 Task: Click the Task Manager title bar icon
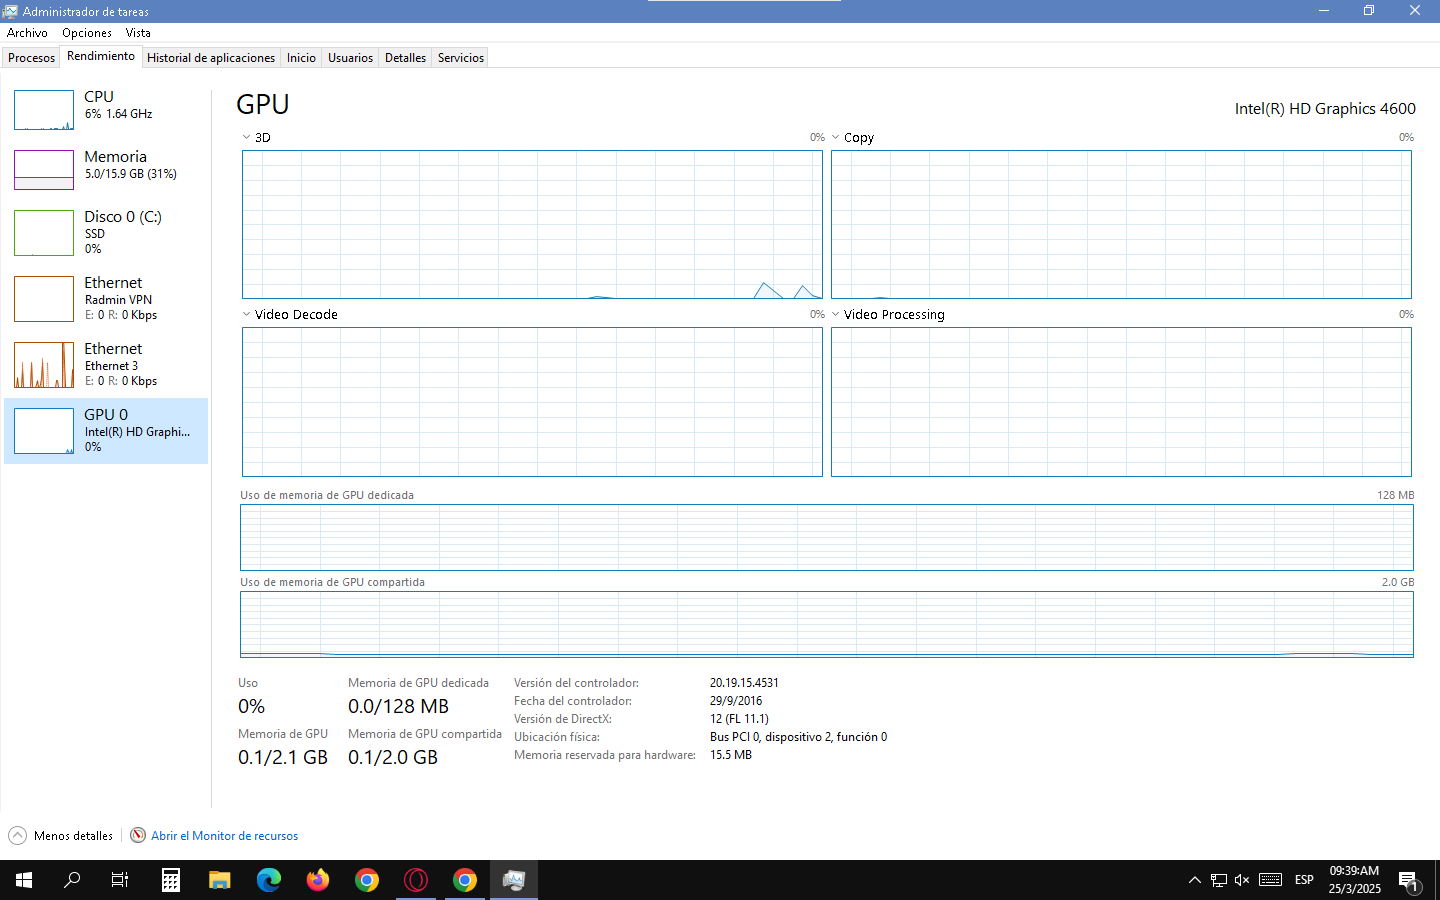pyautogui.click(x=10, y=11)
